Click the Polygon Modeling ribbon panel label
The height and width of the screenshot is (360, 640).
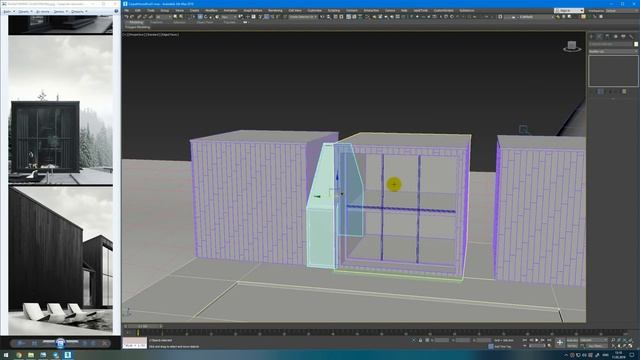coord(138,27)
